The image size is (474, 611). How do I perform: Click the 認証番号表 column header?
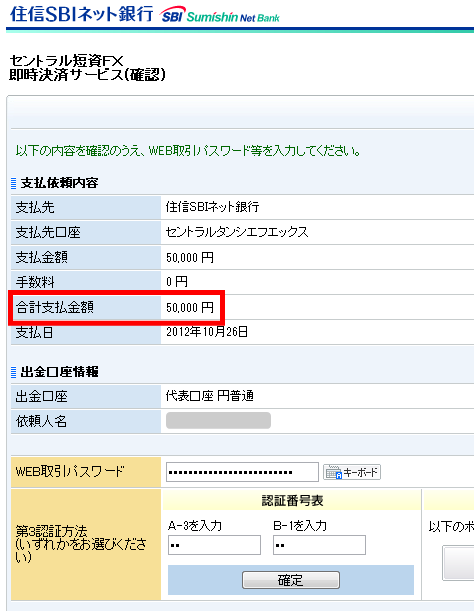pyautogui.click(x=292, y=501)
